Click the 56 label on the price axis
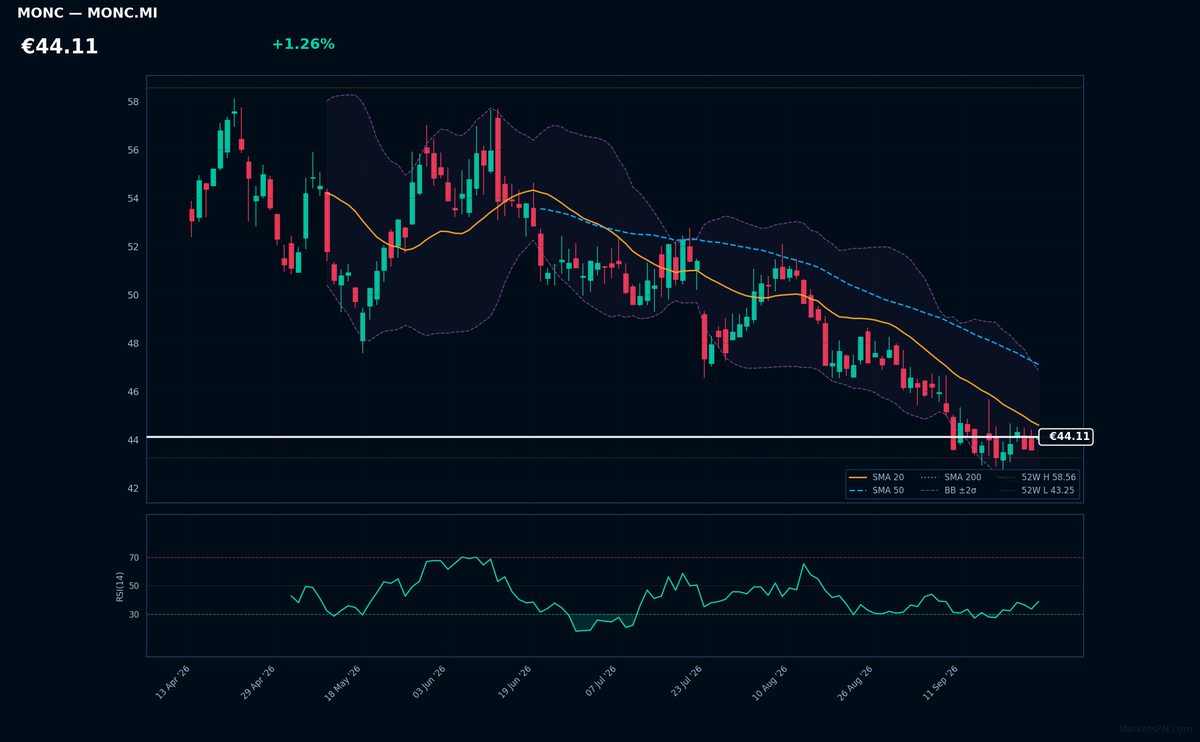Screen dimensions: 1200x742 134,150
